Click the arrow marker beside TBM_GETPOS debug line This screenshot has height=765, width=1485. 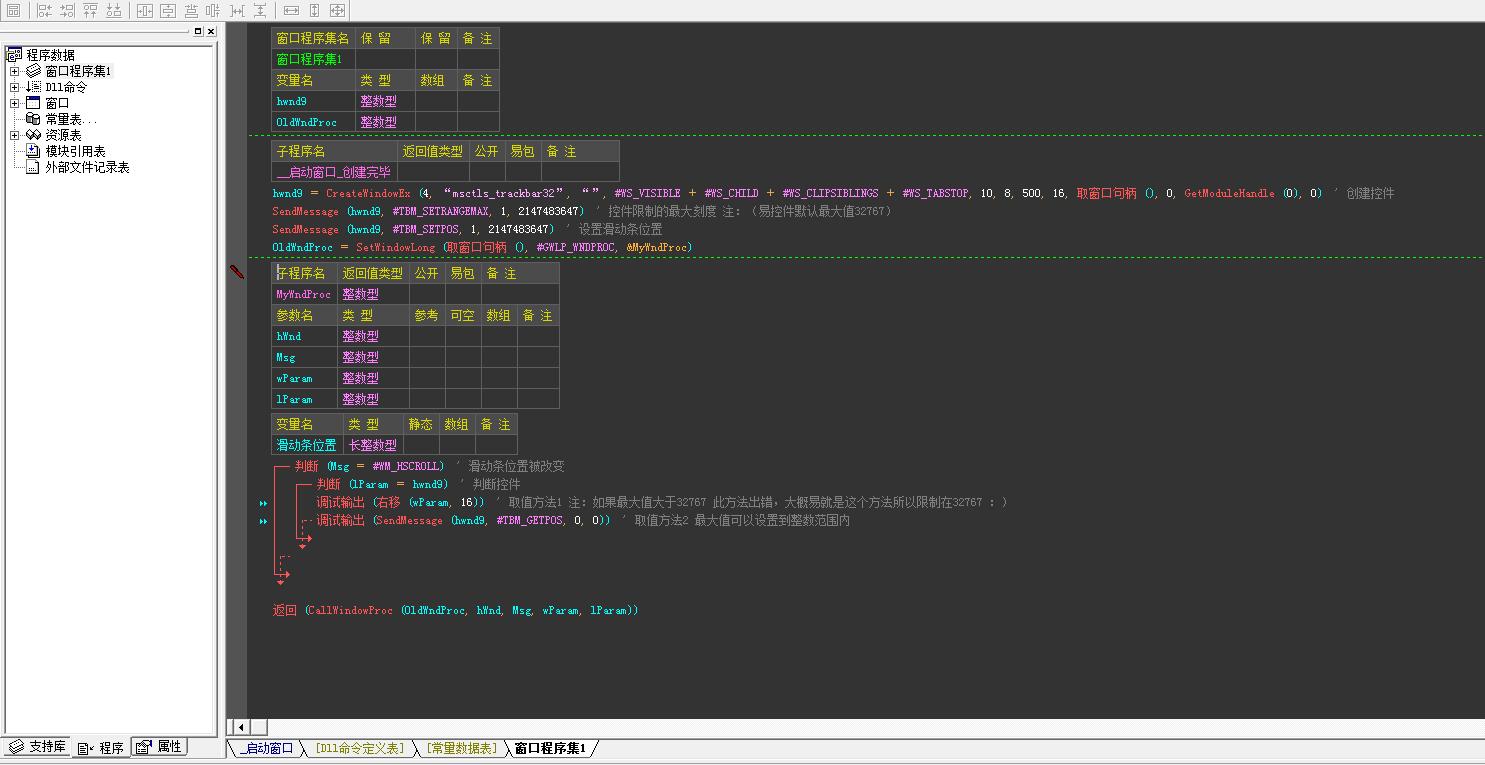click(264, 521)
